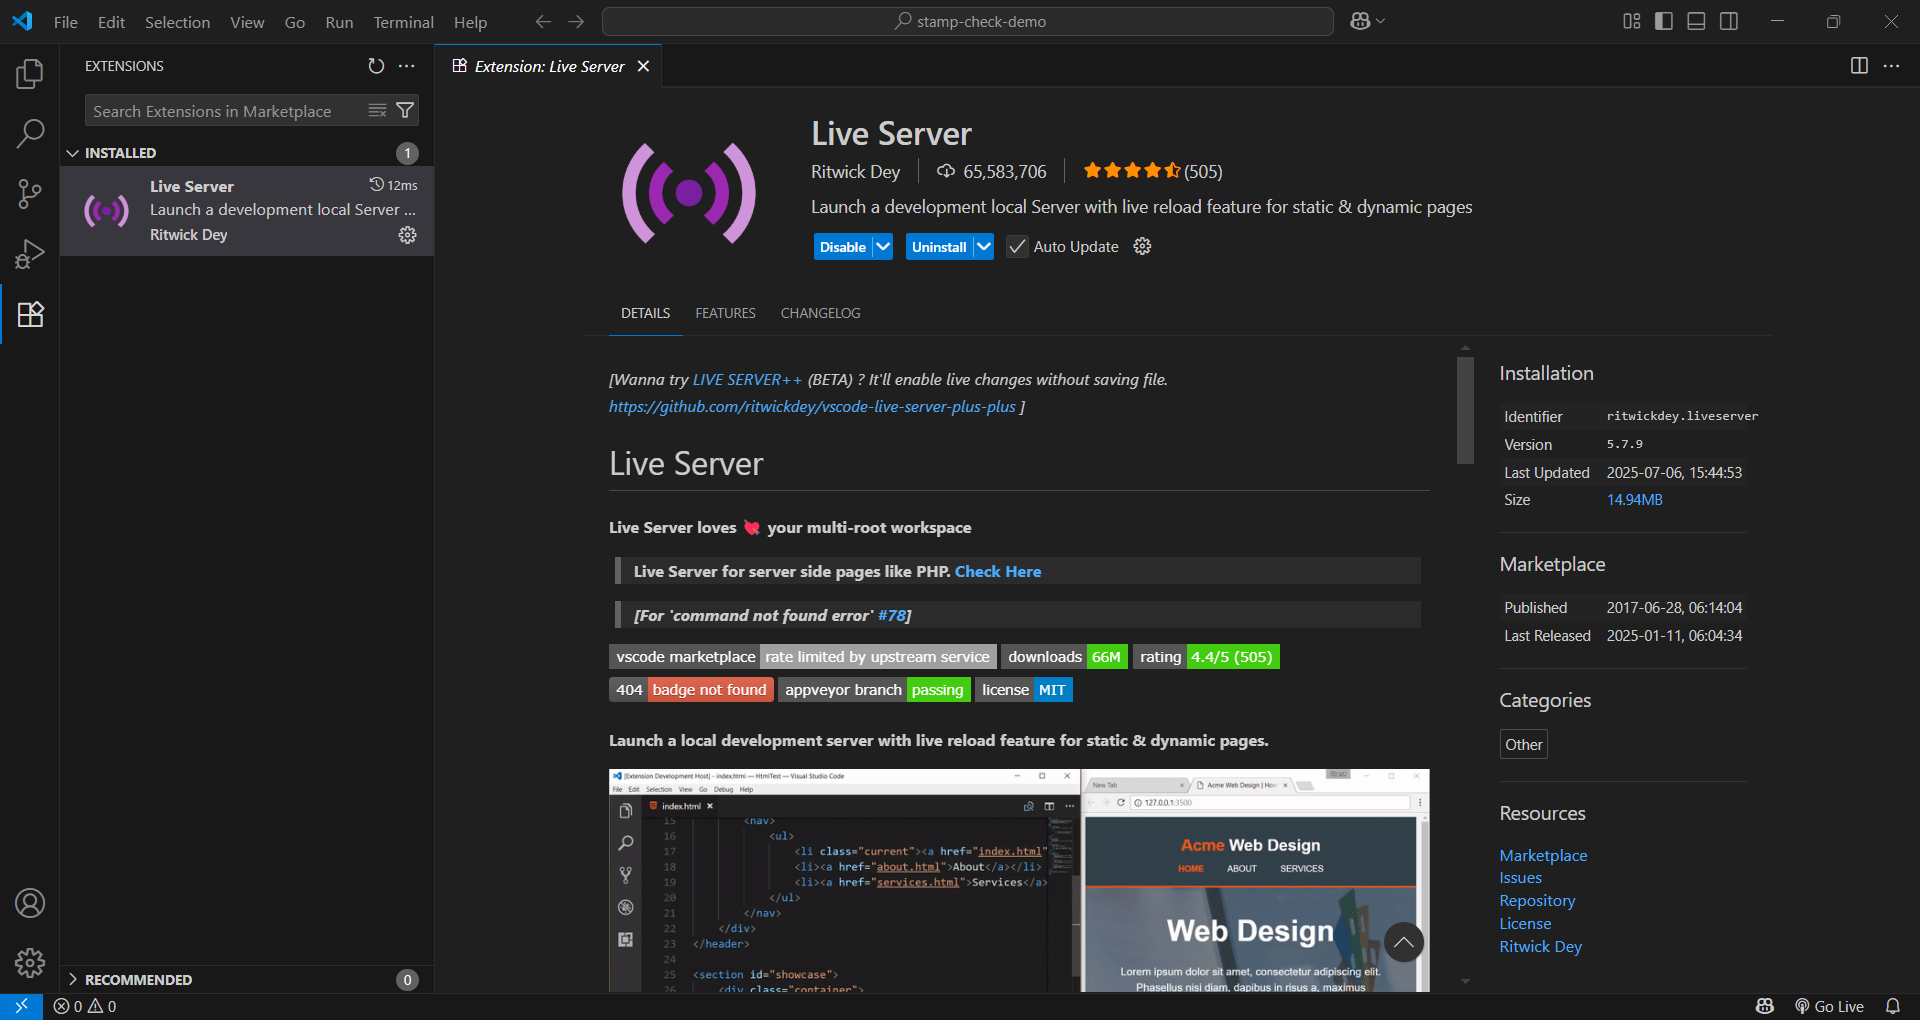
Task: Select the DETAILS tab
Action: 645,313
